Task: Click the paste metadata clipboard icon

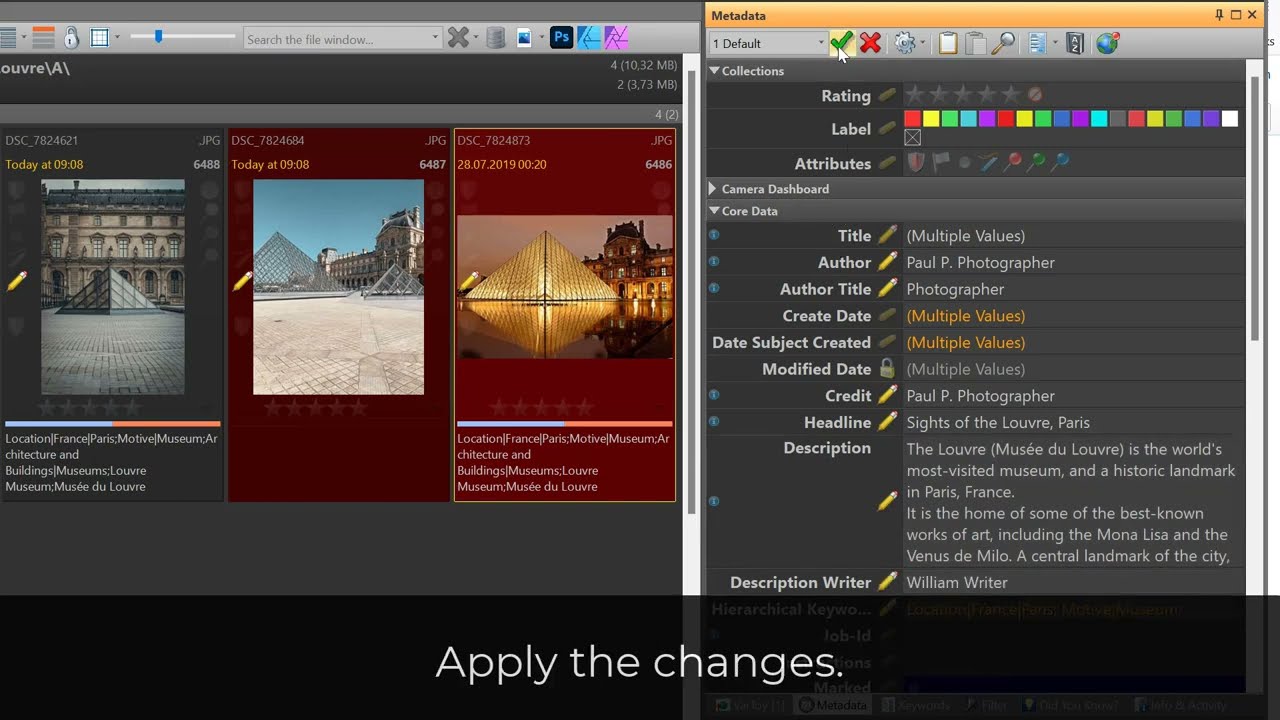Action: click(x=975, y=43)
